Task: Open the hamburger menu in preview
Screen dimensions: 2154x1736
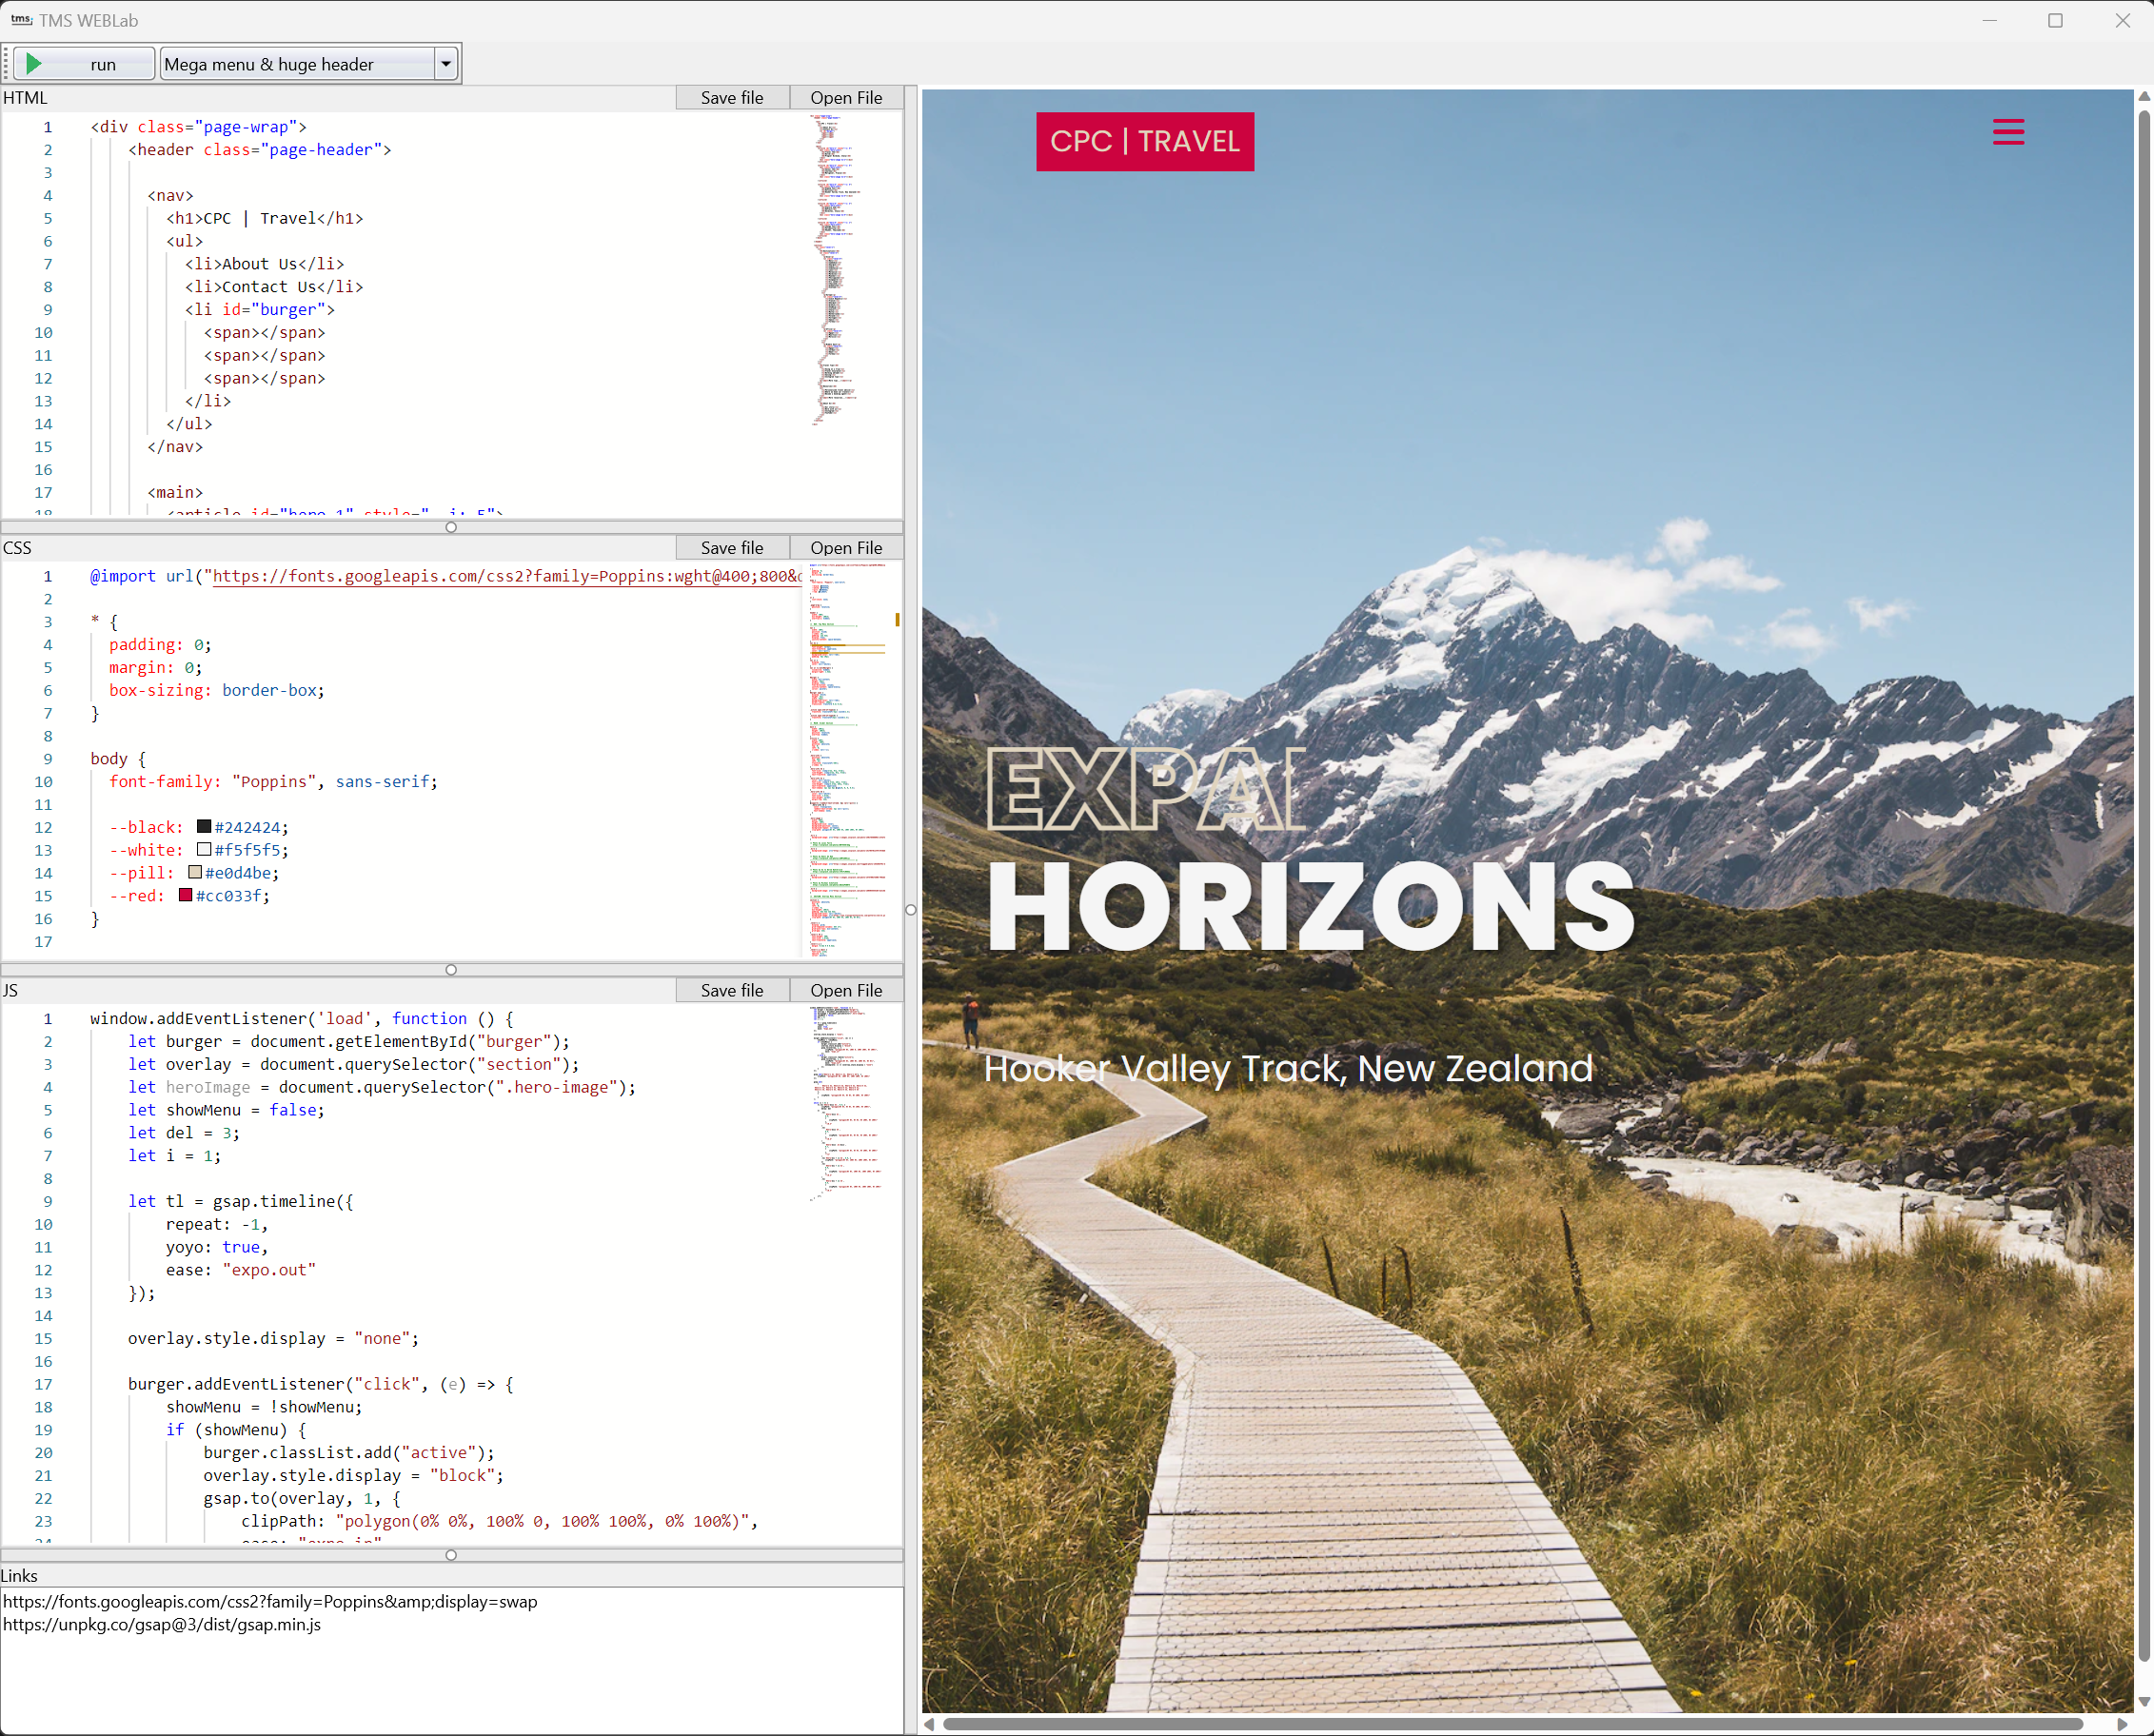Action: pos(2008,132)
